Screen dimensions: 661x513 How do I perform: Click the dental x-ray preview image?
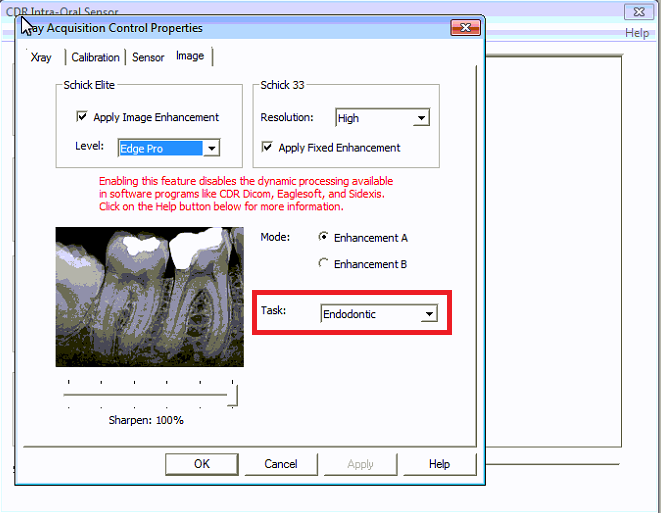tap(149, 296)
